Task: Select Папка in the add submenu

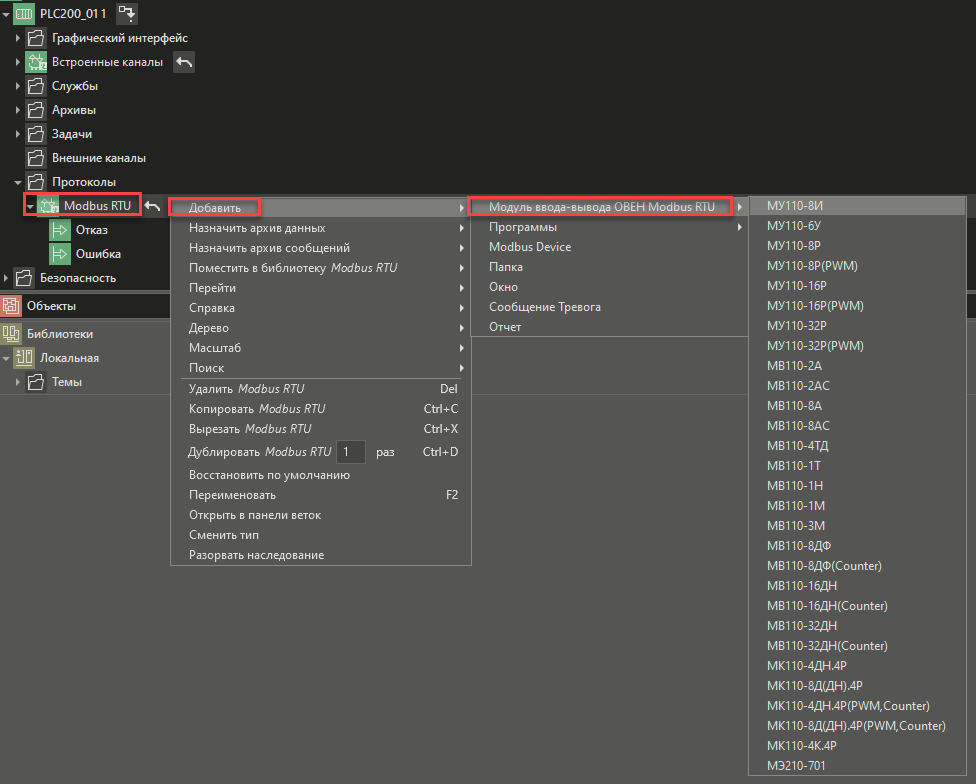Action: (609, 266)
